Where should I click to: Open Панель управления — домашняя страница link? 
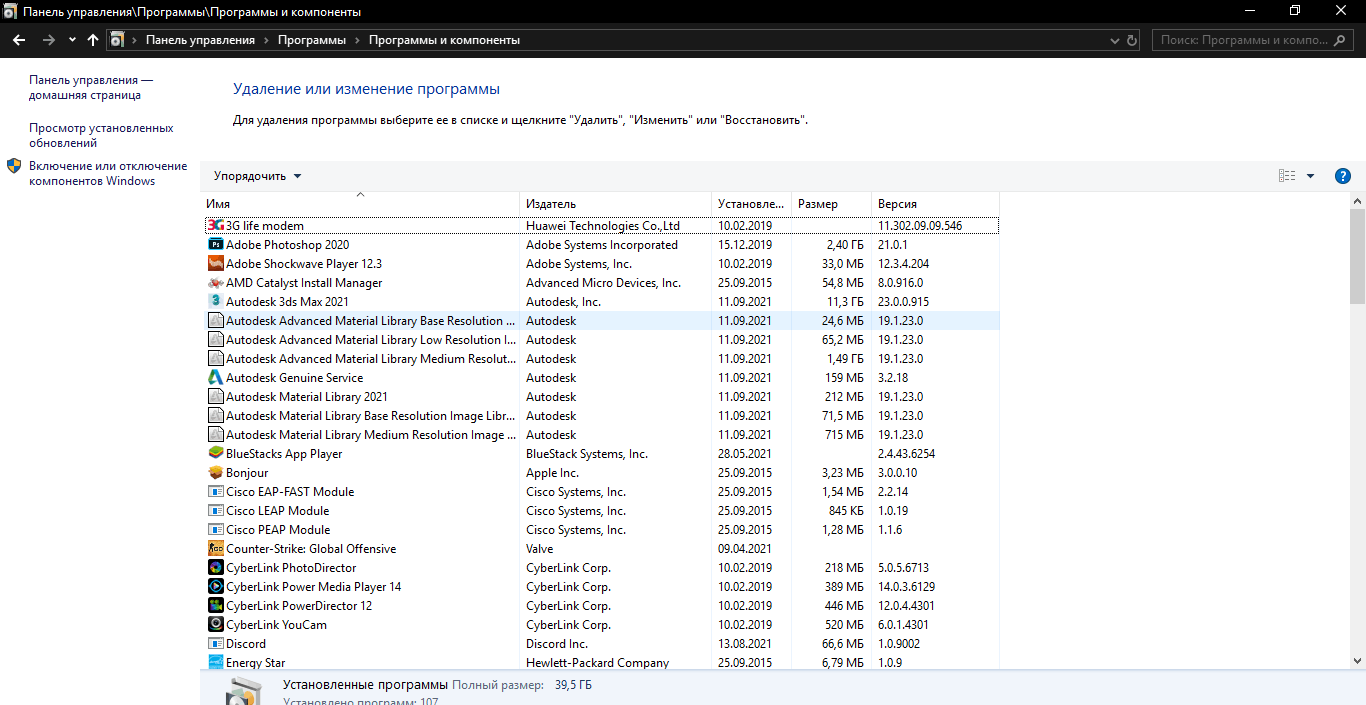tap(91, 88)
